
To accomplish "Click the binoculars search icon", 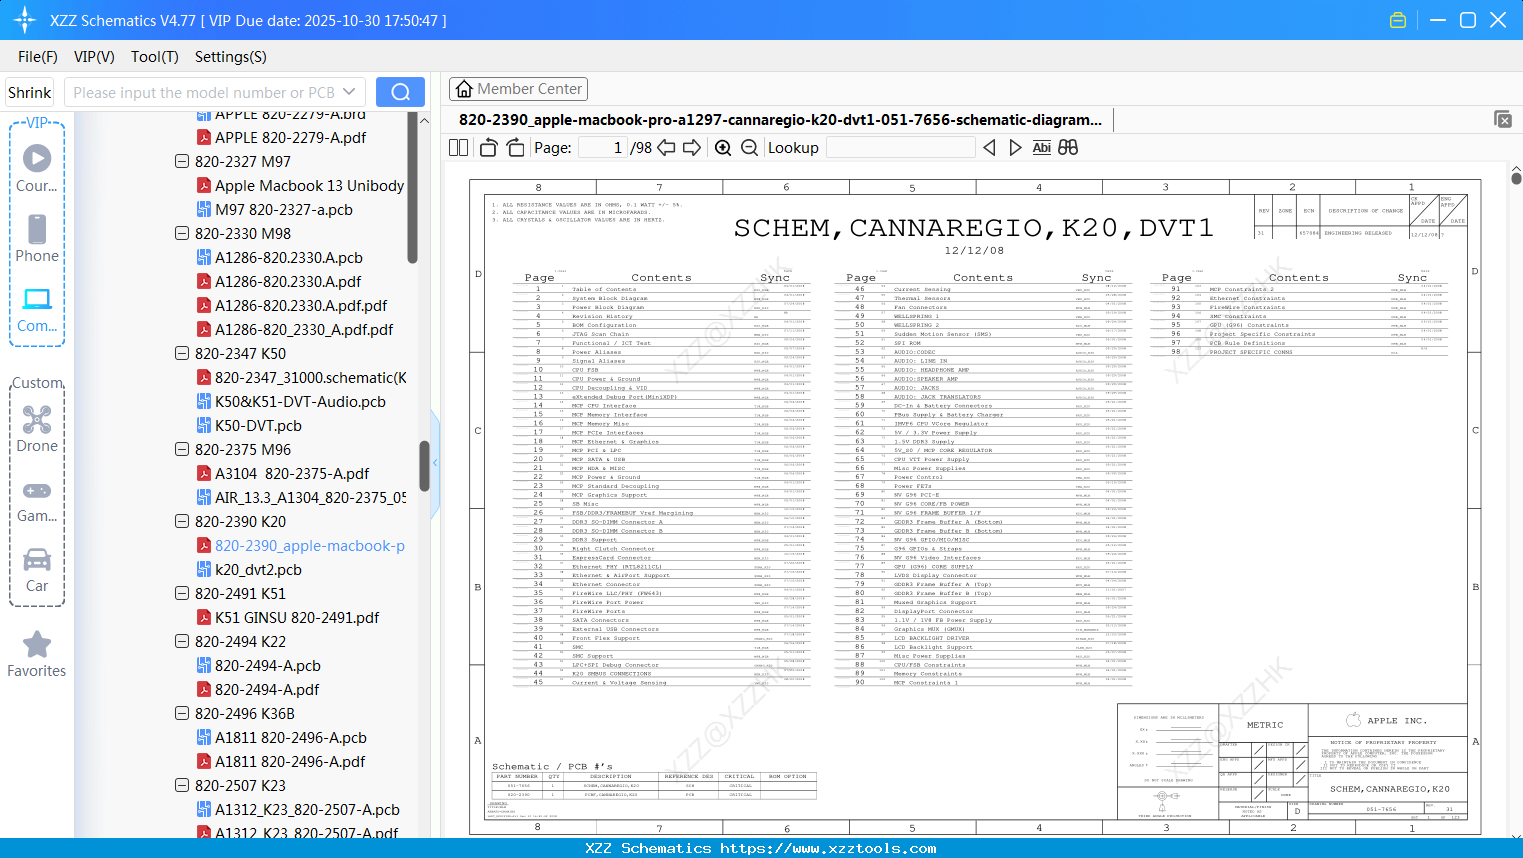I will [1068, 147].
